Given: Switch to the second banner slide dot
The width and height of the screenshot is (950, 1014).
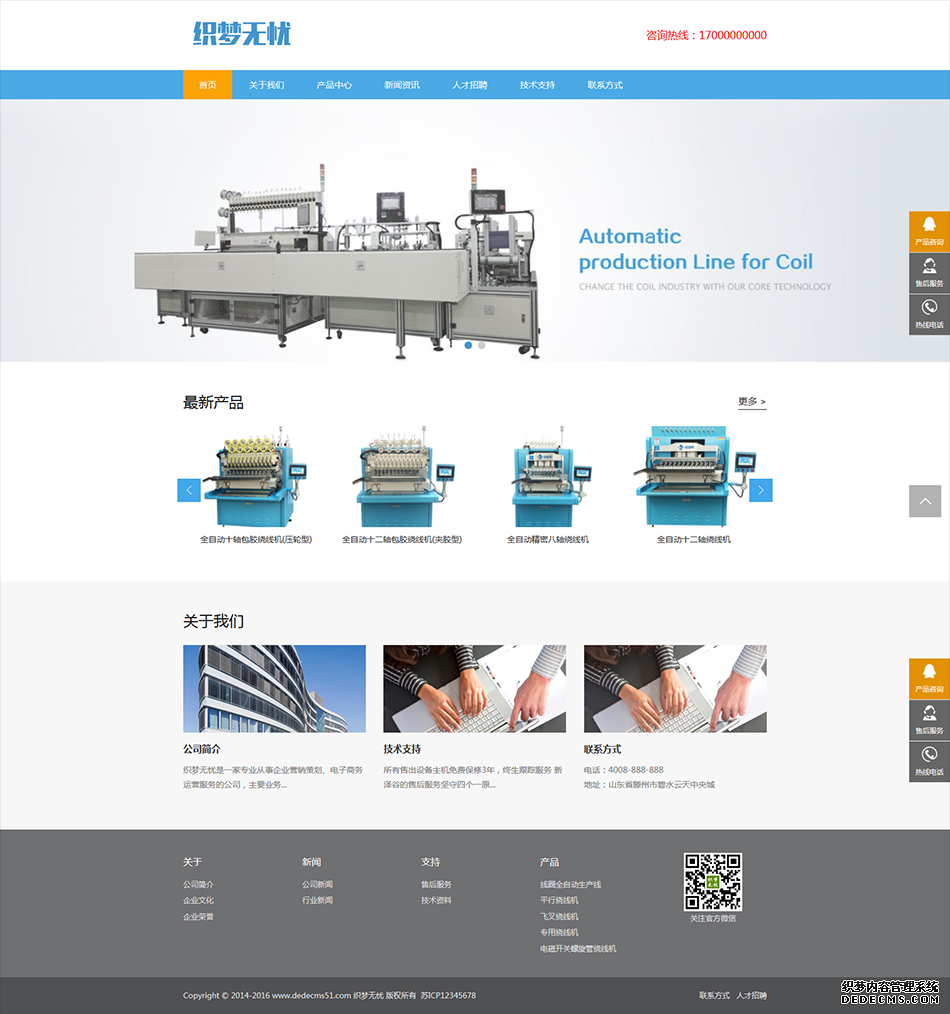Looking at the screenshot, I should click(481, 345).
